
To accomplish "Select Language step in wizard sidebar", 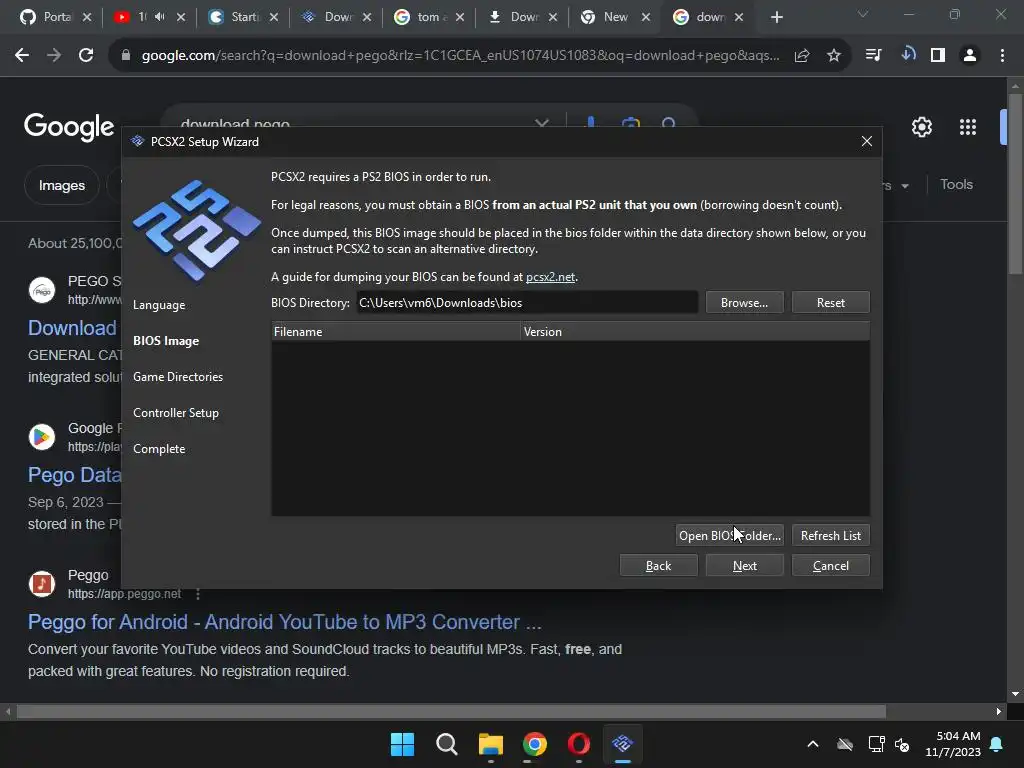I will point(159,305).
